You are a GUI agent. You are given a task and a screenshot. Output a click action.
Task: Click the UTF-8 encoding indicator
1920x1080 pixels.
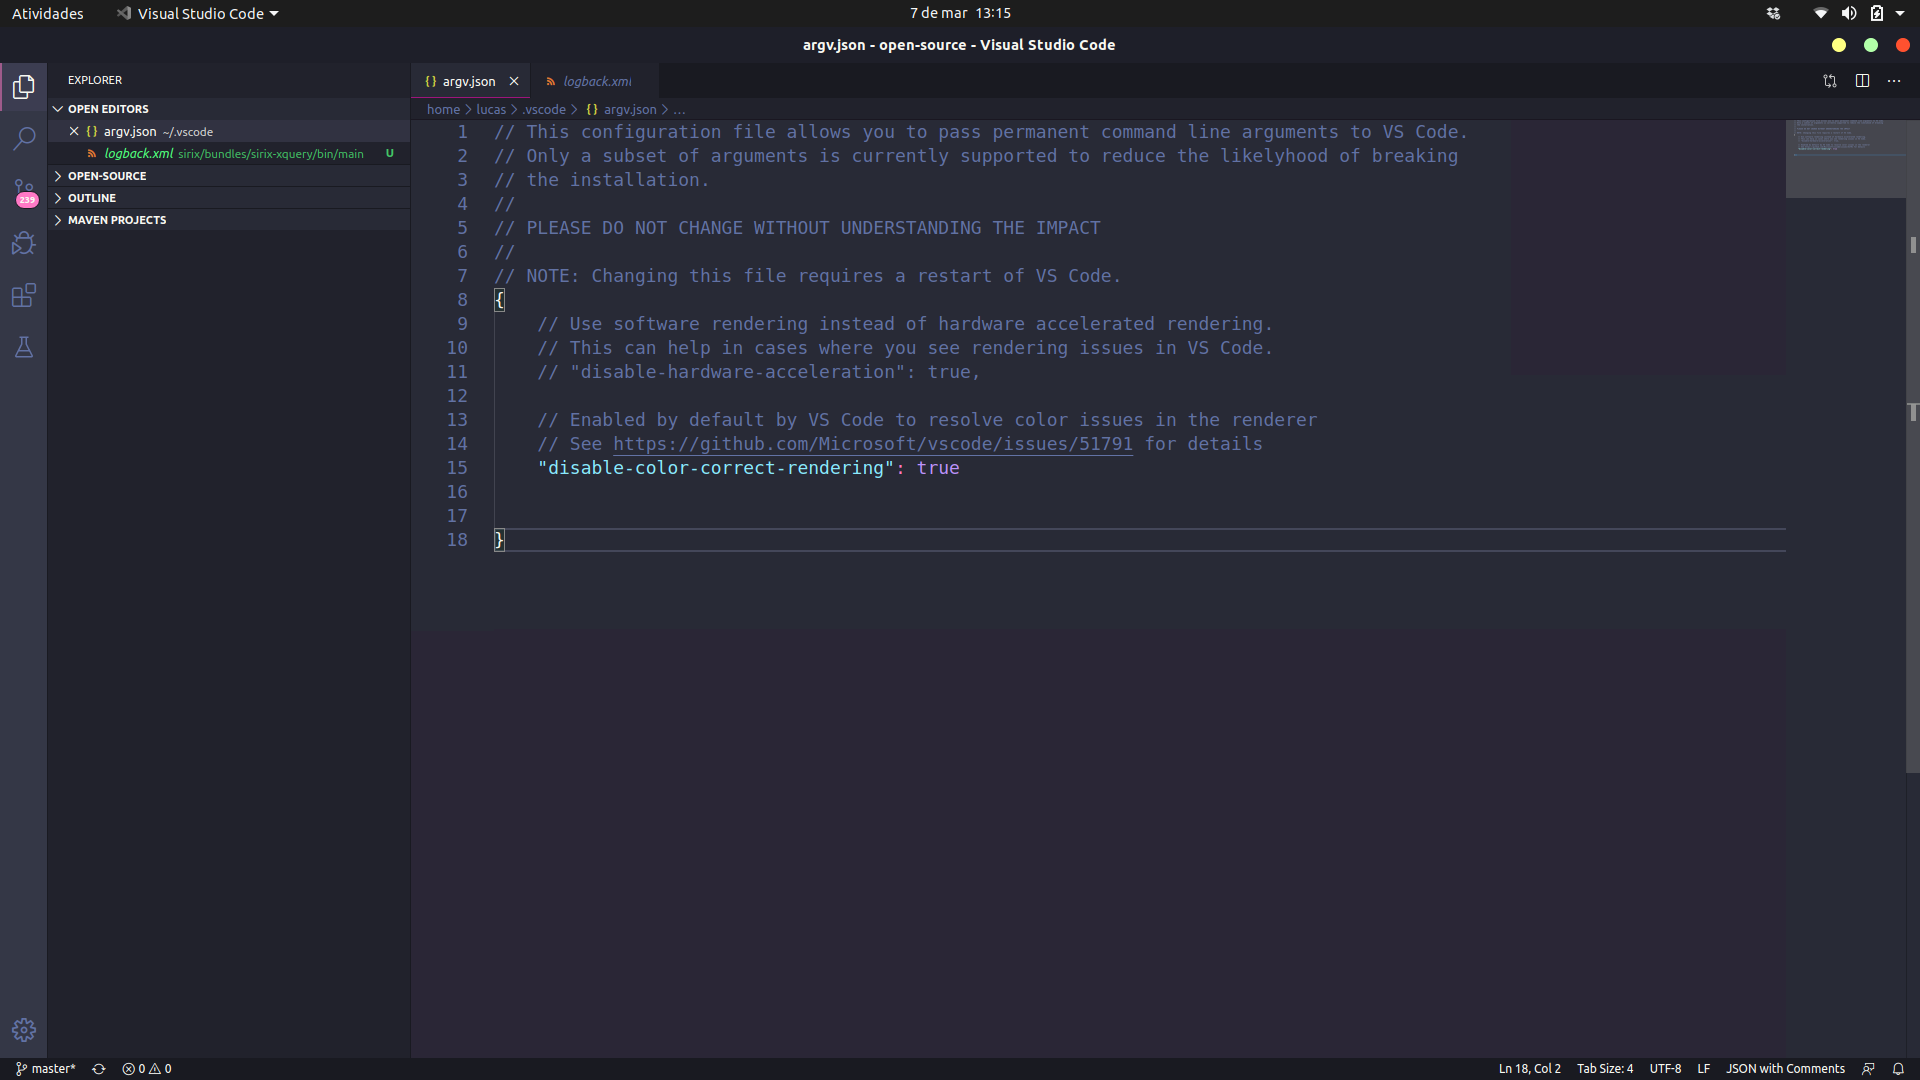(1665, 1068)
